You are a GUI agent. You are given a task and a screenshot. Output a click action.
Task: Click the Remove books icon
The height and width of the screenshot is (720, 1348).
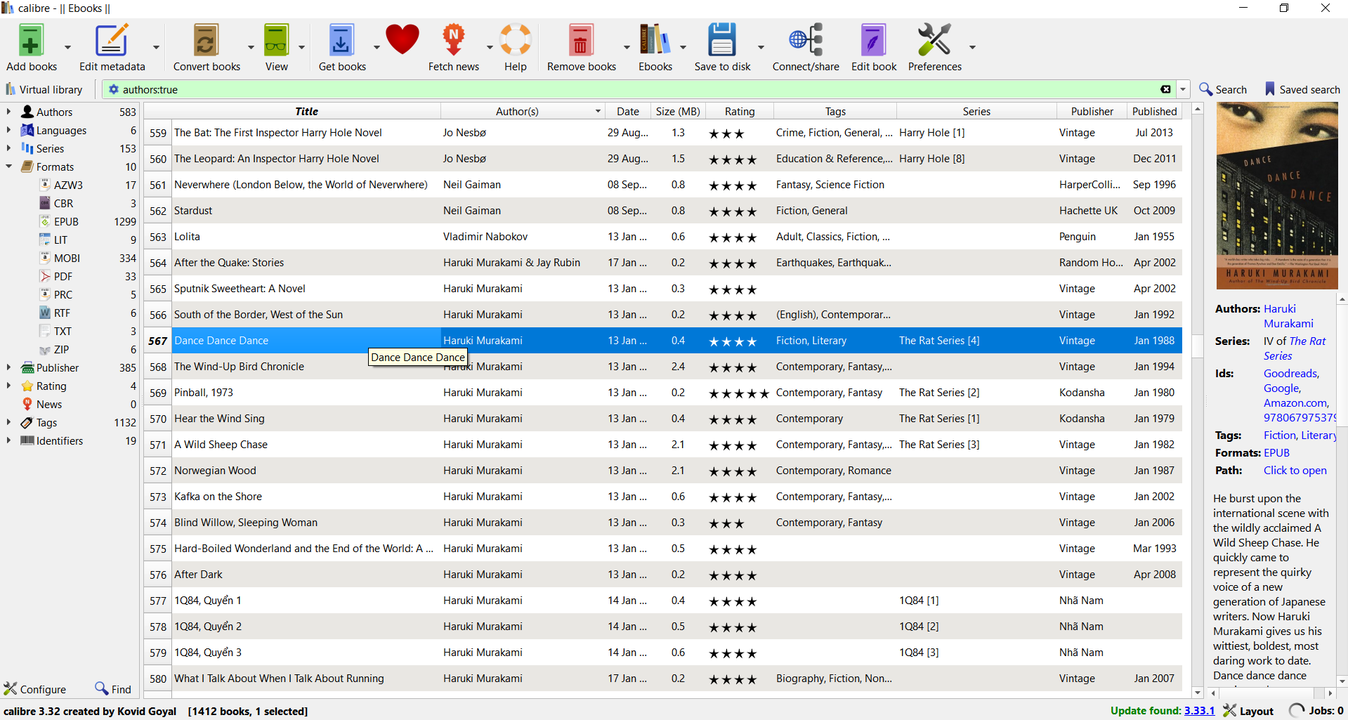[581, 41]
